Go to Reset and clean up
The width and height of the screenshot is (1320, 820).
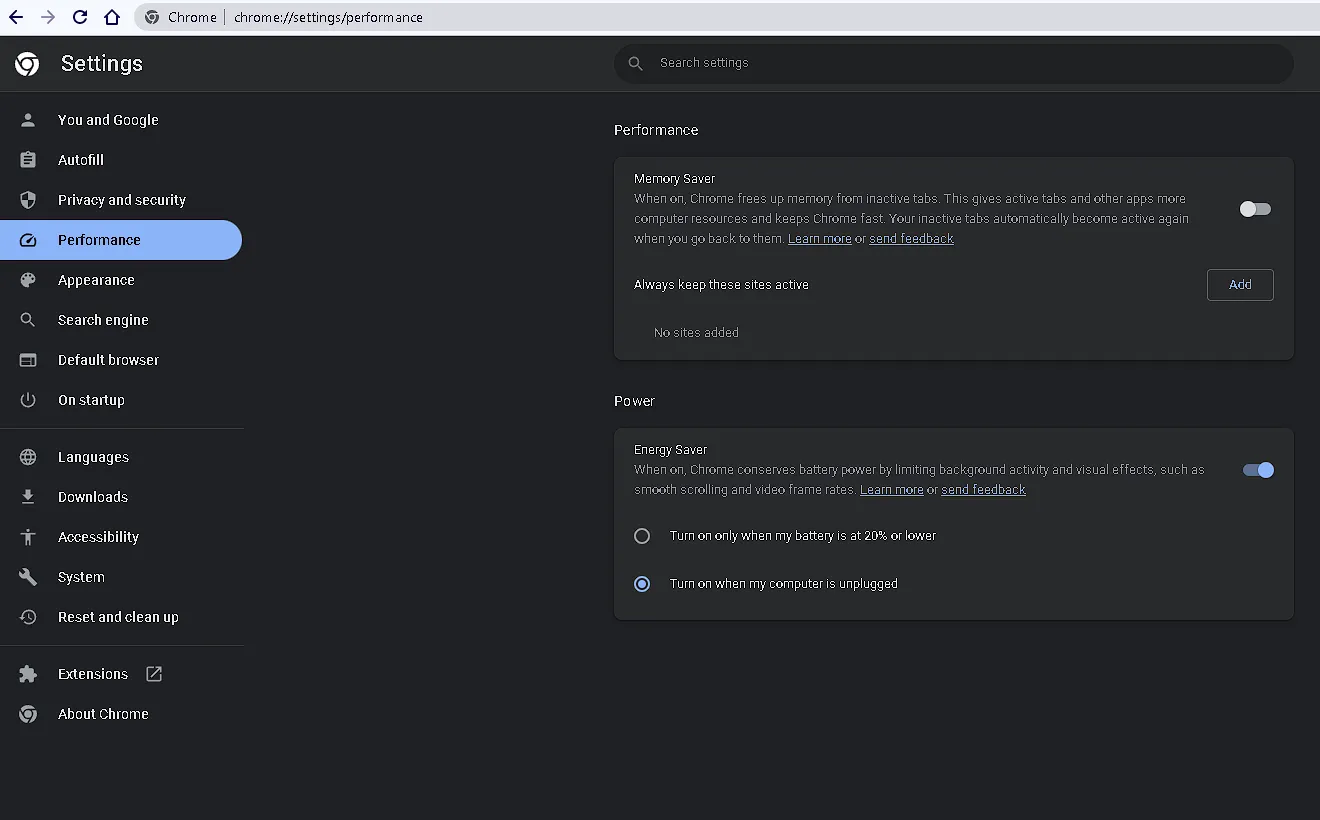[118, 617]
